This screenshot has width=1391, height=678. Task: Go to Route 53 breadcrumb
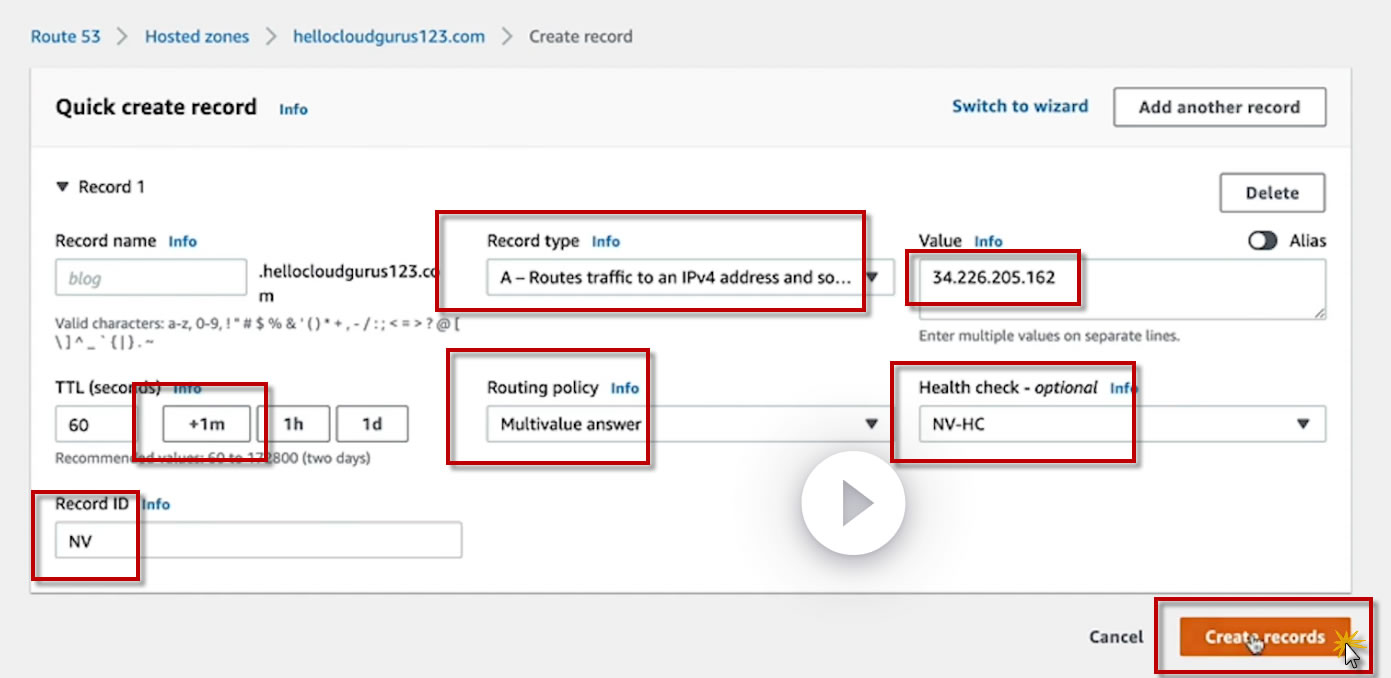[66, 36]
